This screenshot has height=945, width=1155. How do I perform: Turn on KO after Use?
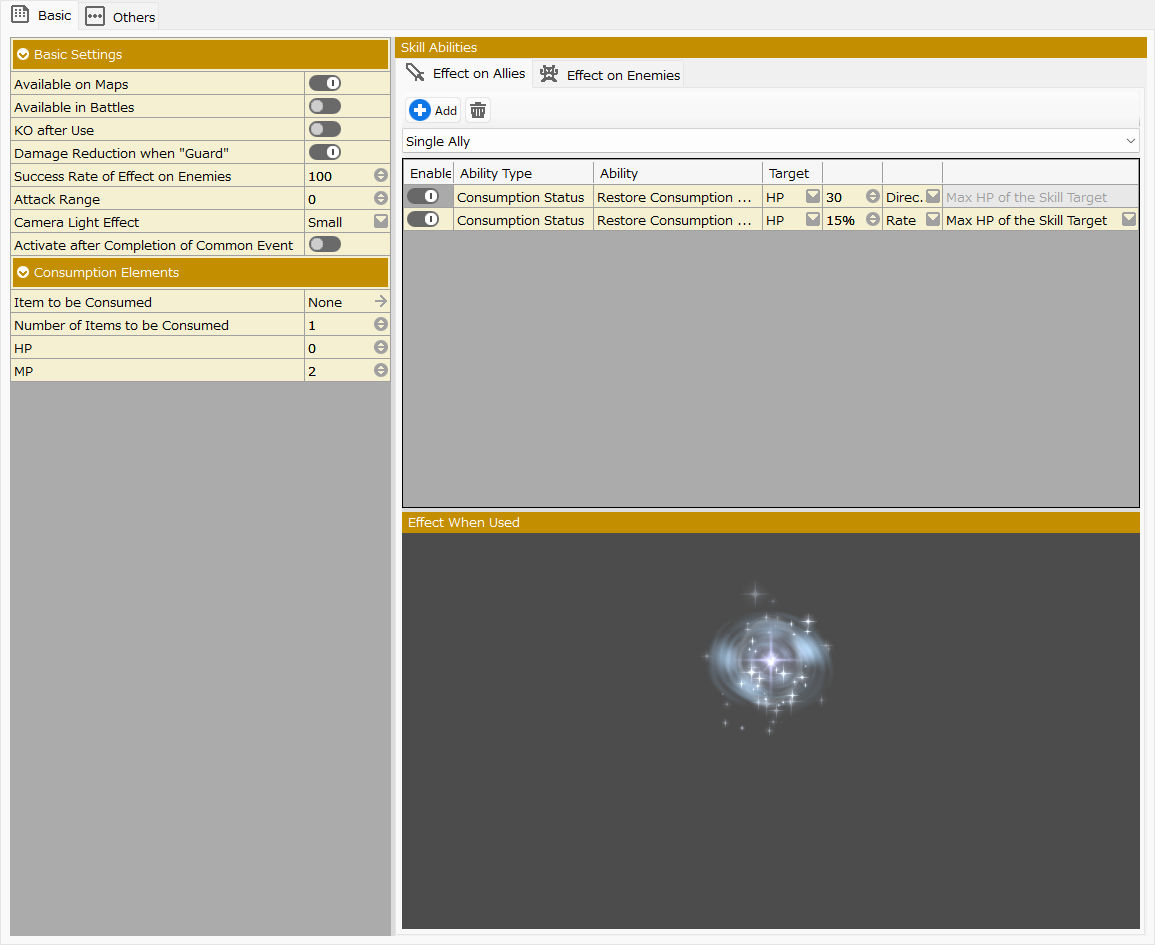(325, 130)
